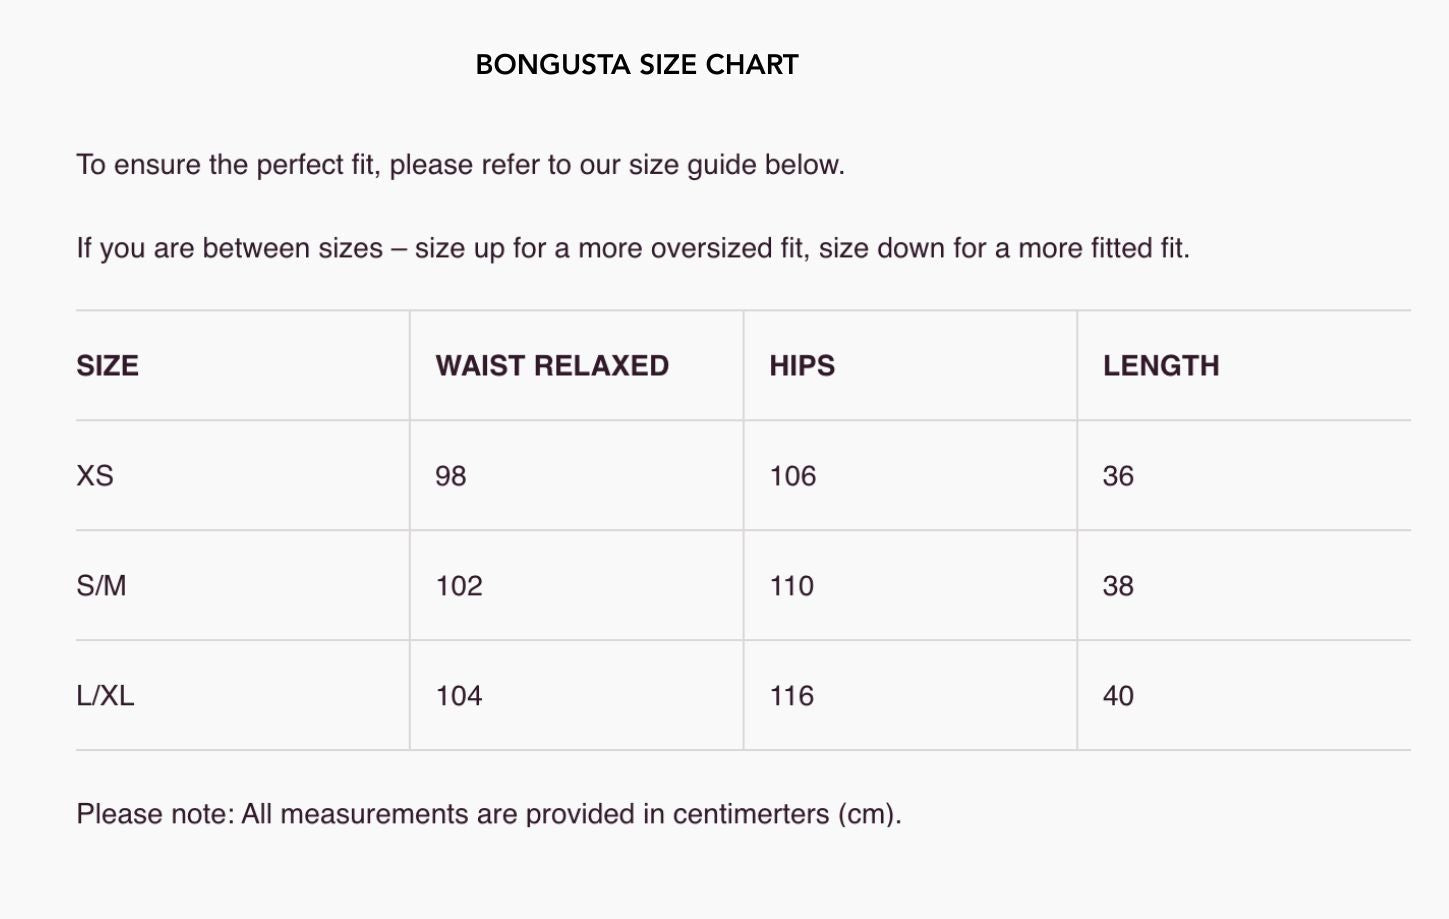Click the L/XL length value 40
Screen dimensions: 1449x919
click(x=1118, y=696)
